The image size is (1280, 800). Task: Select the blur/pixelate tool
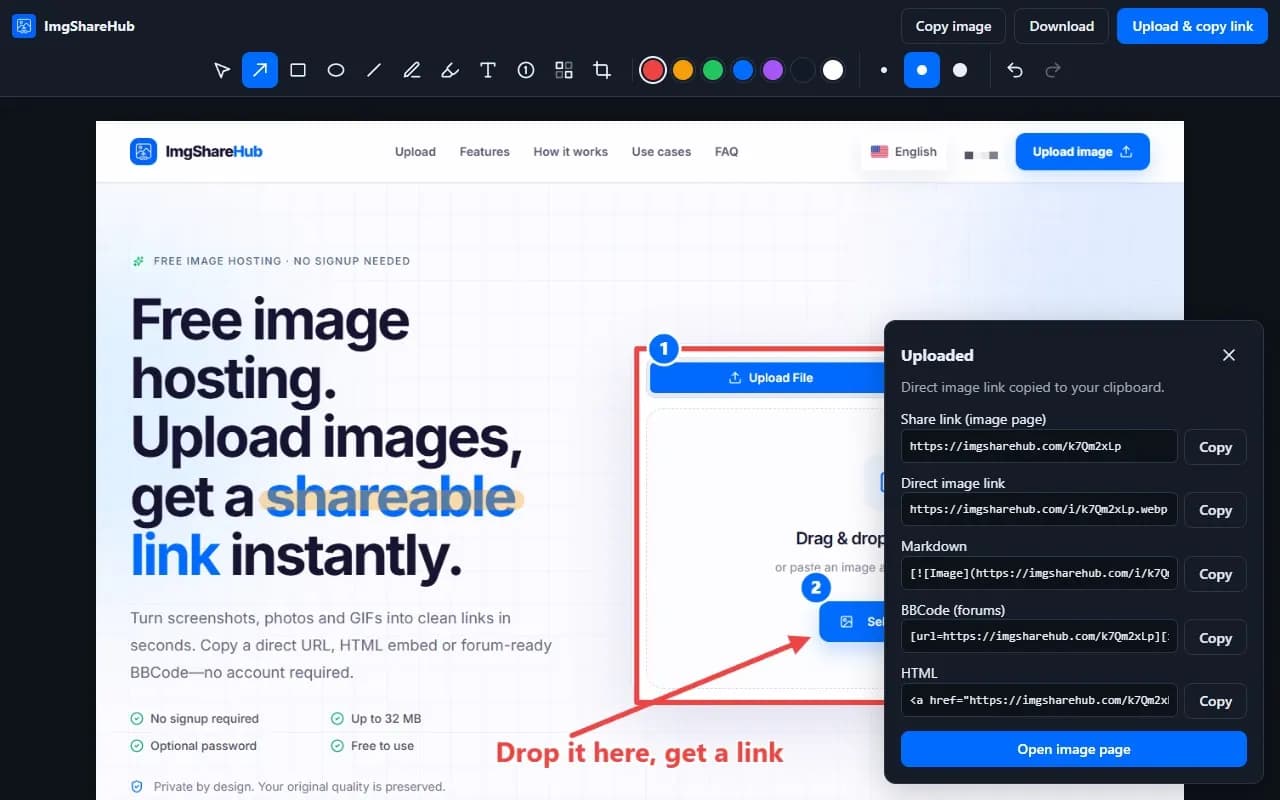[x=564, y=70]
